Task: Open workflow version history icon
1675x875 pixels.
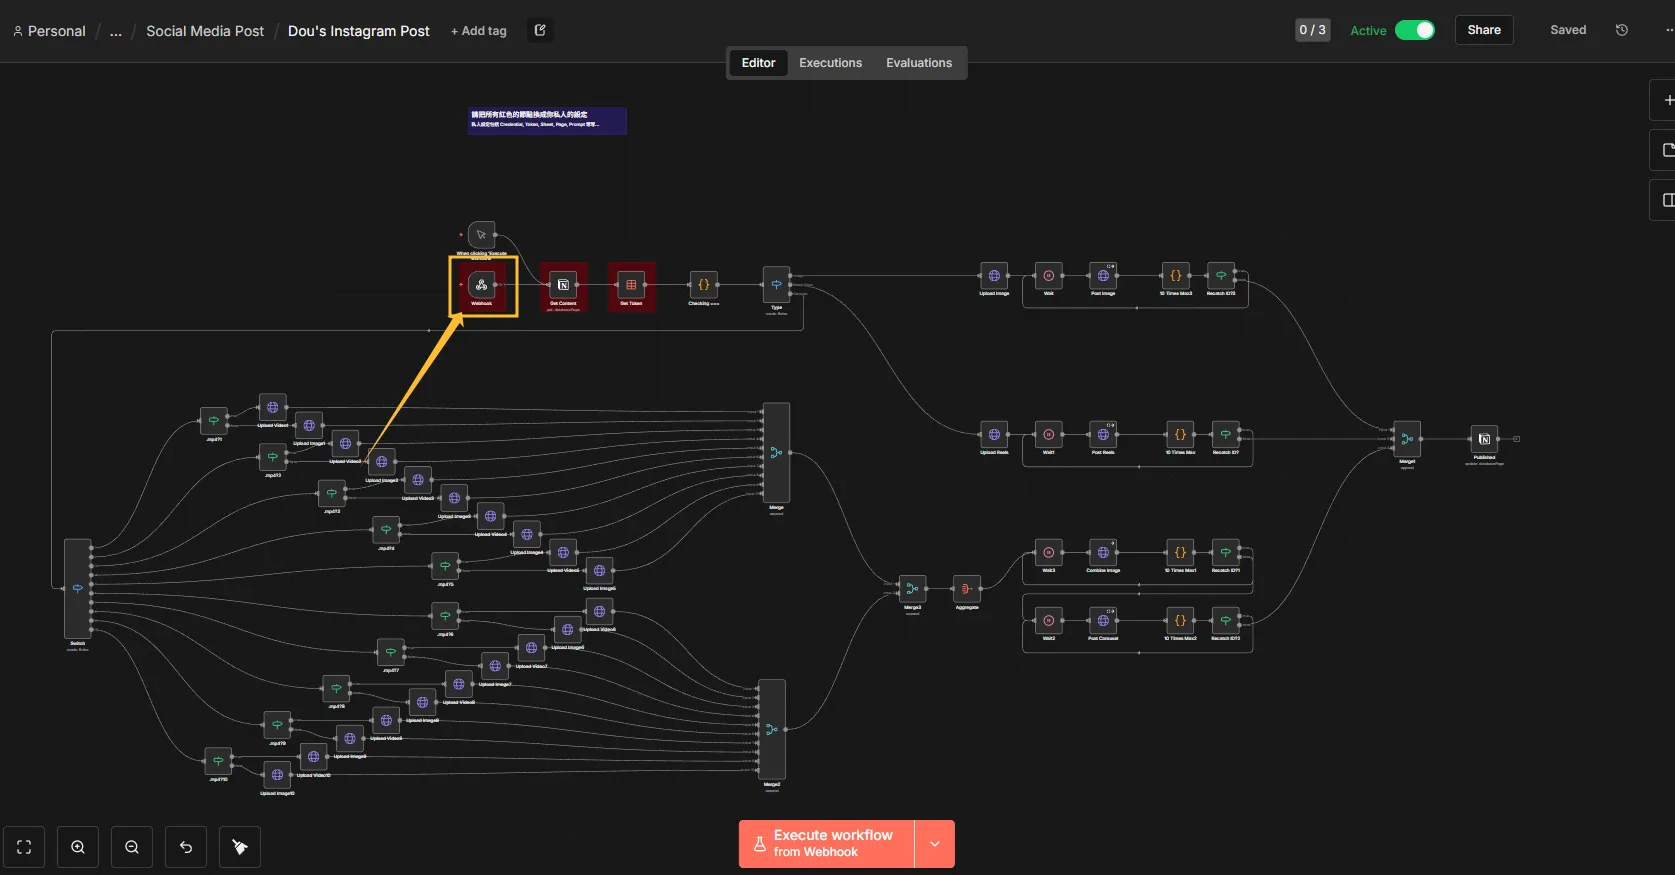Action: point(1621,30)
